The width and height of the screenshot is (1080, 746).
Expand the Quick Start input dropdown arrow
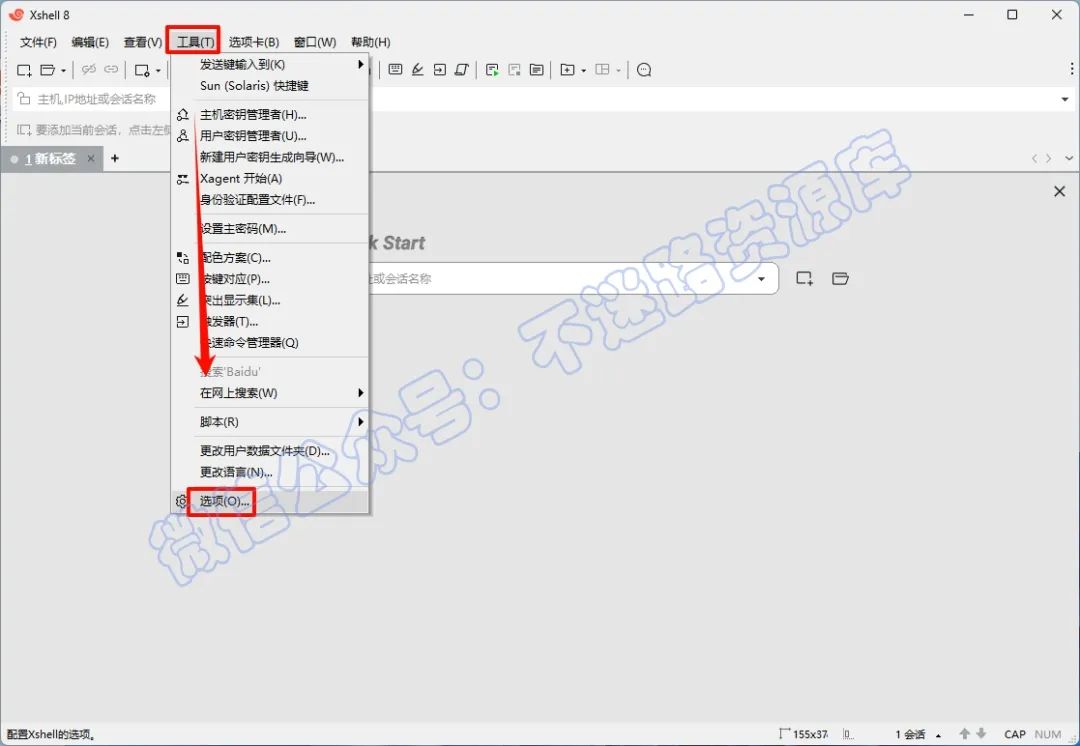click(x=762, y=279)
